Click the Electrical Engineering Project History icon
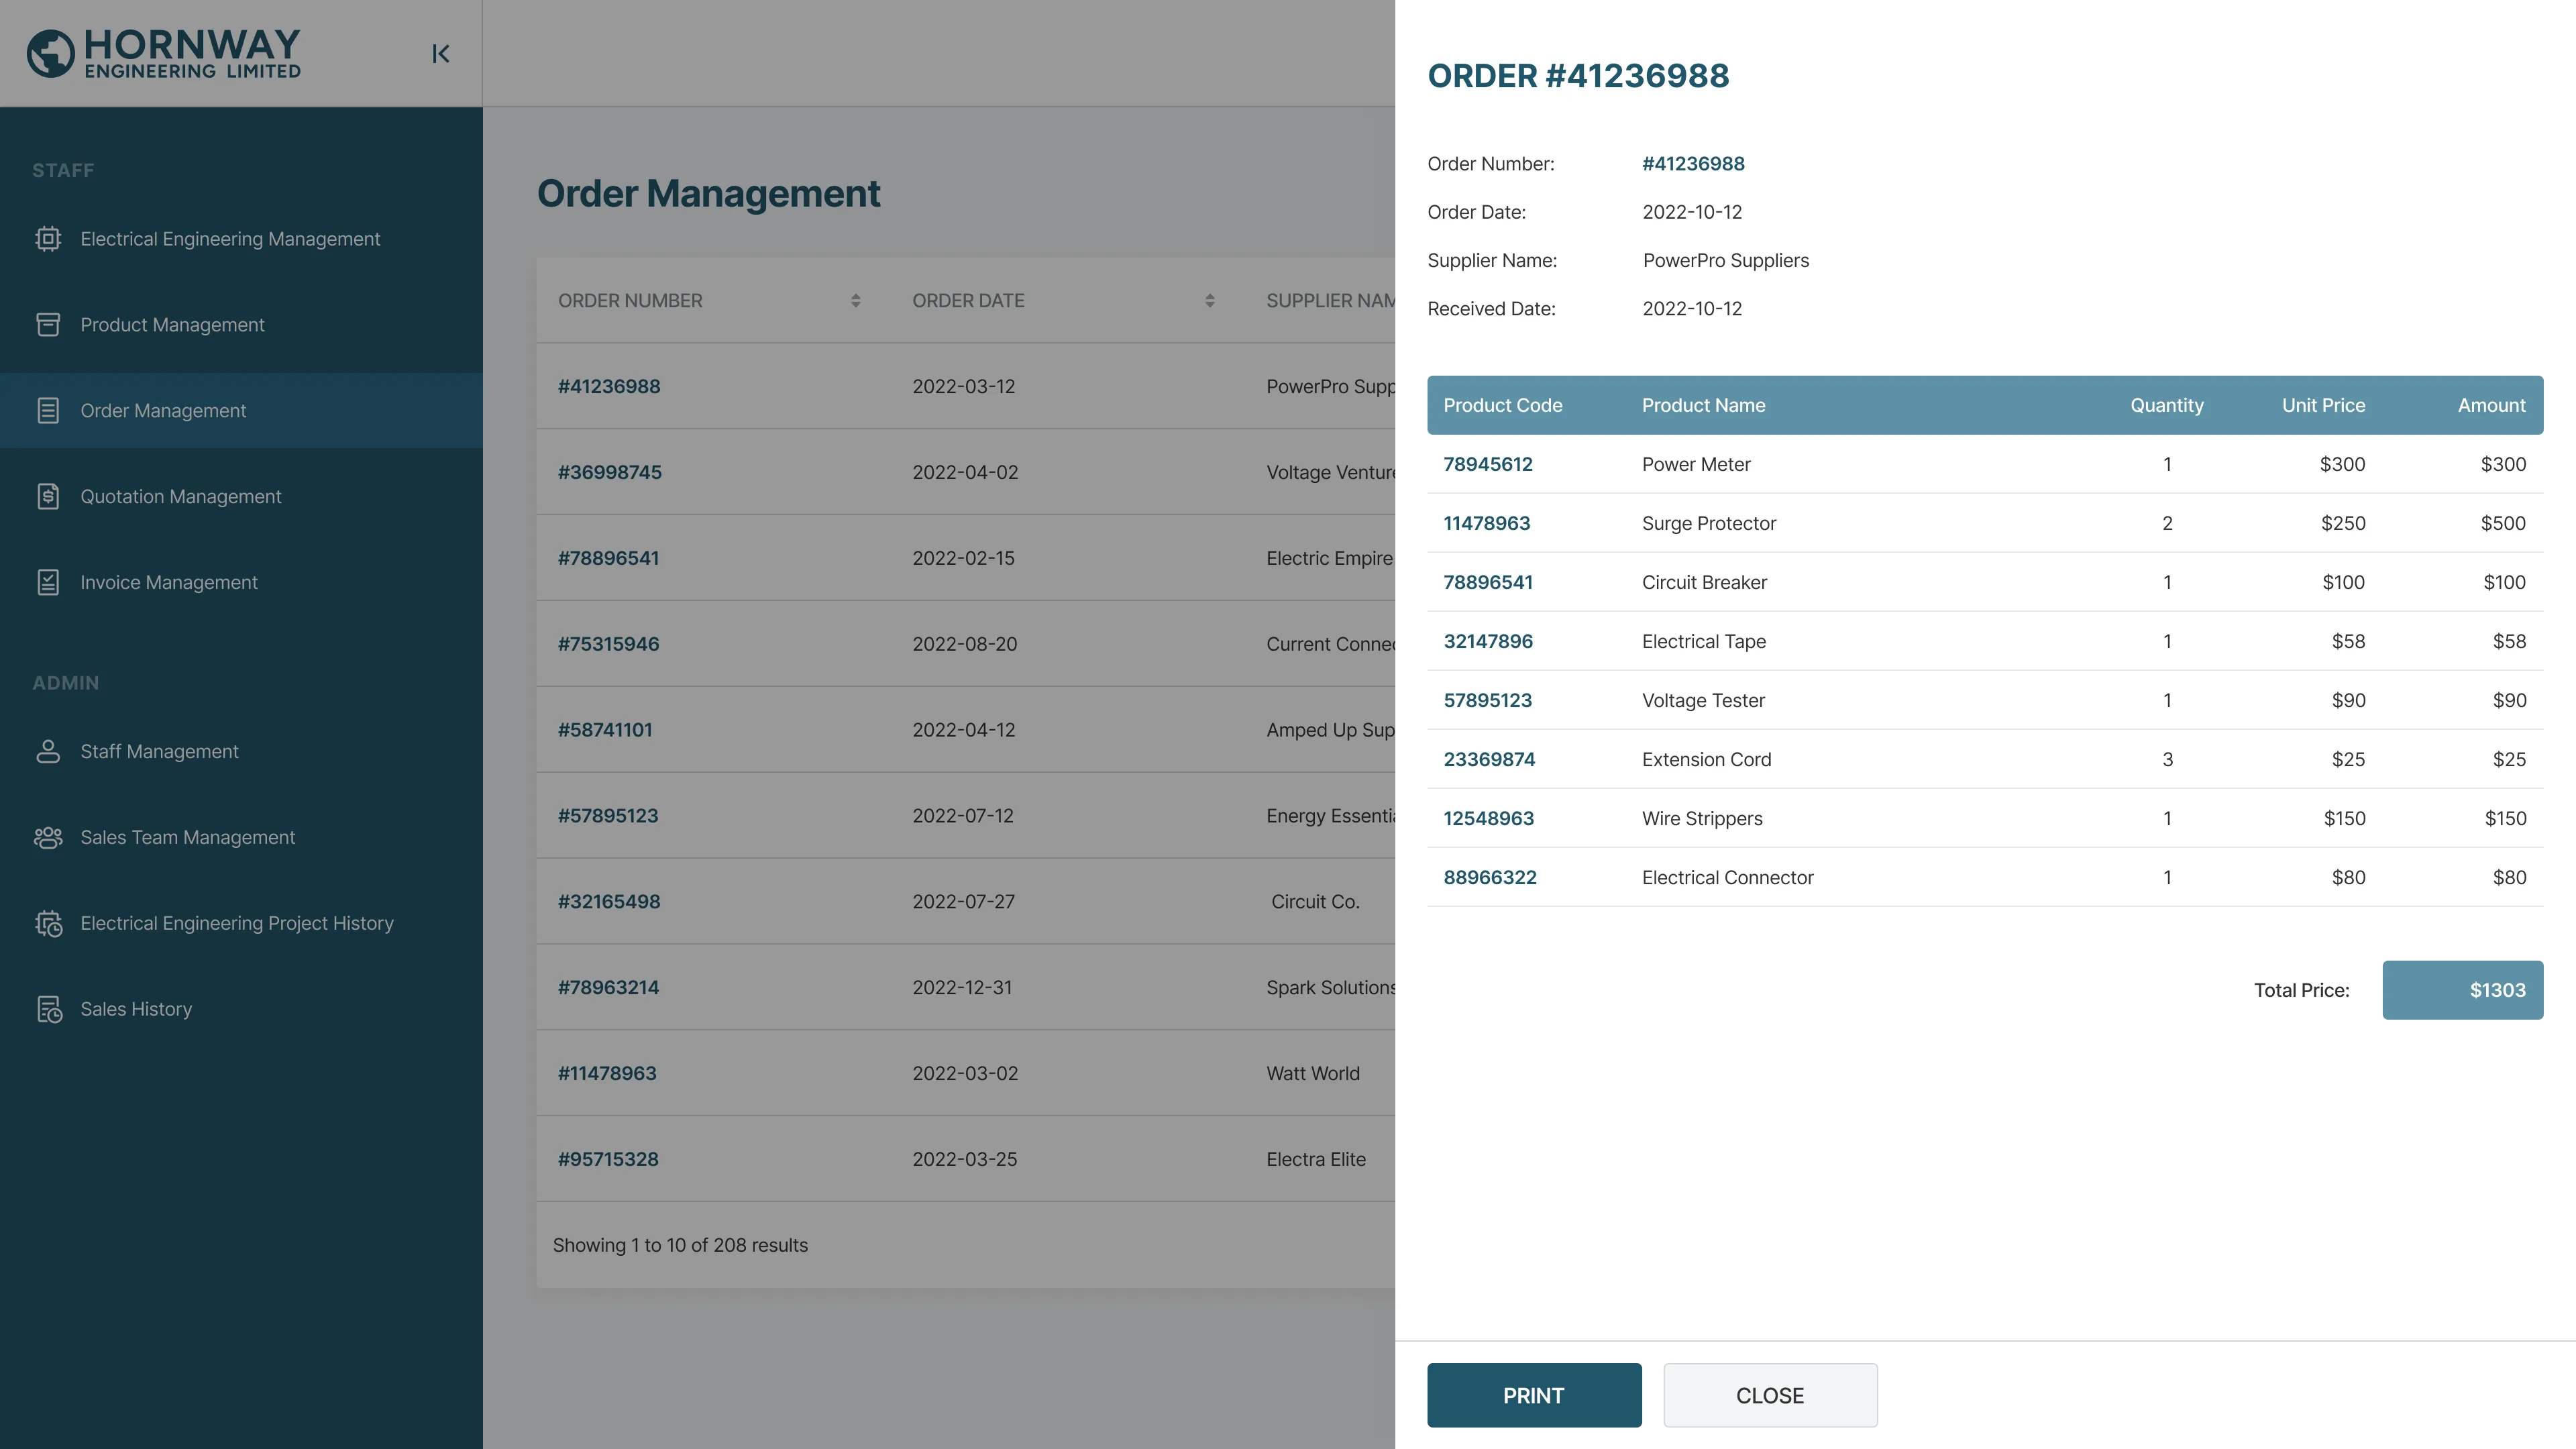 (48, 924)
